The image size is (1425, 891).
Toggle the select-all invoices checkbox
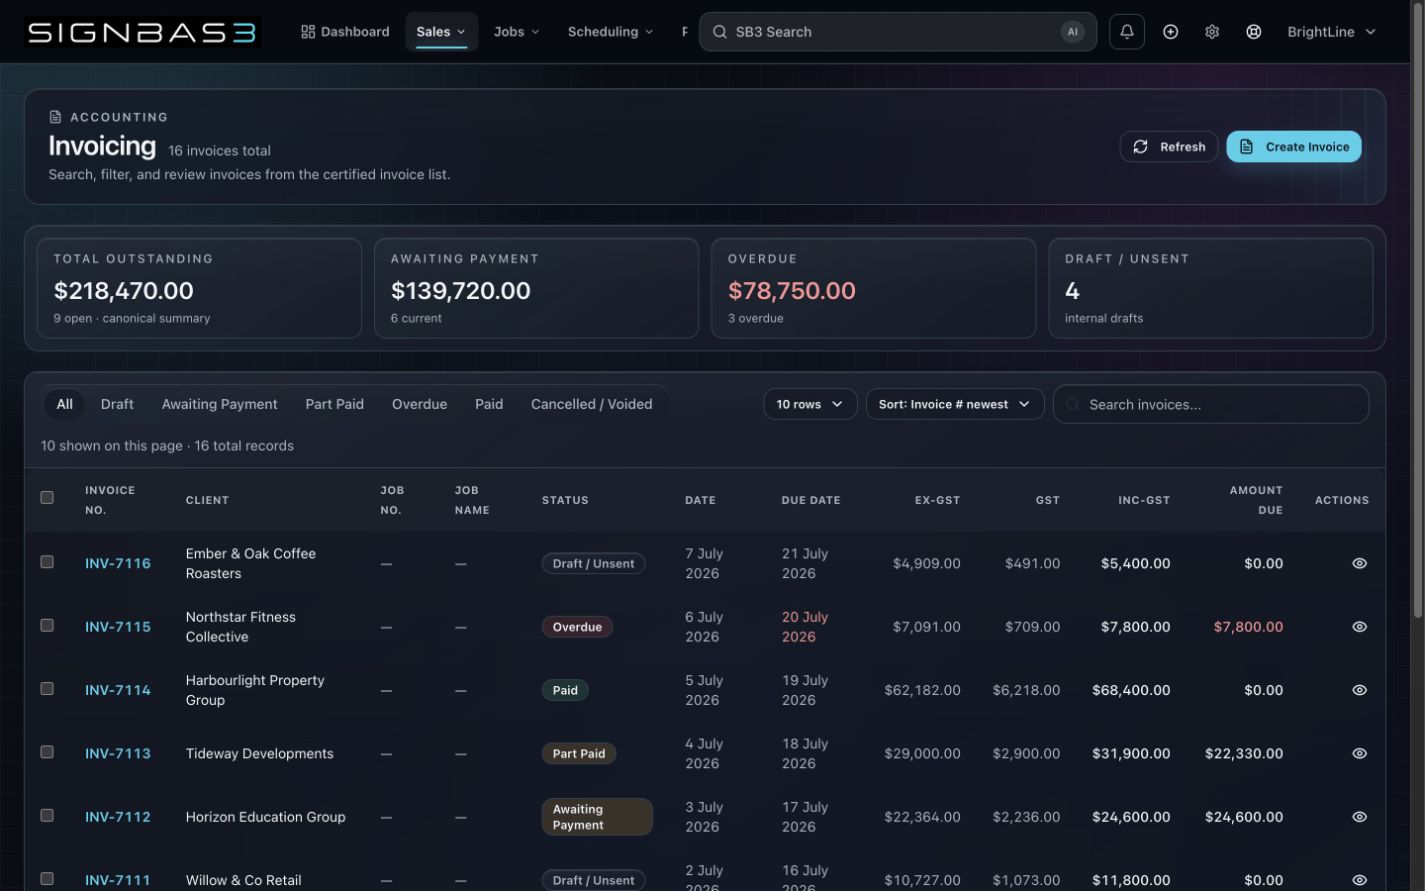pos(47,497)
